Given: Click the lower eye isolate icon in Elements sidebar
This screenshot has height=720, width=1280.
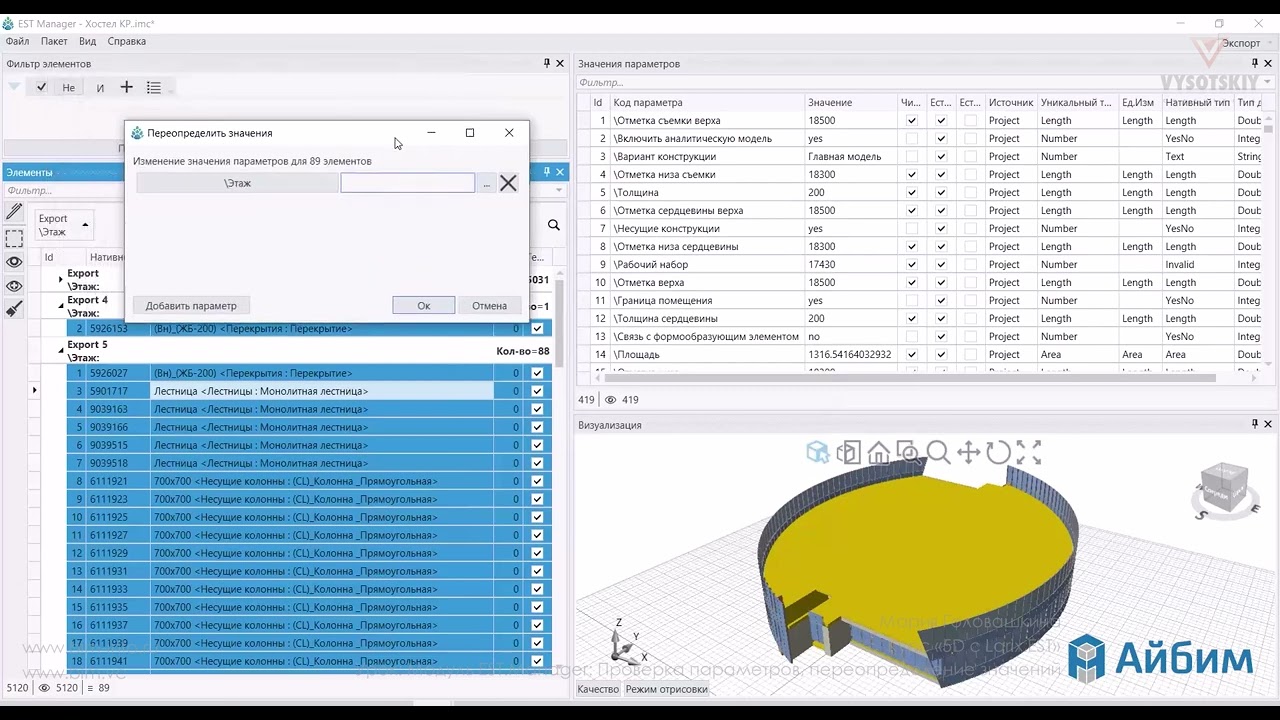Looking at the screenshot, I should click(14, 287).
